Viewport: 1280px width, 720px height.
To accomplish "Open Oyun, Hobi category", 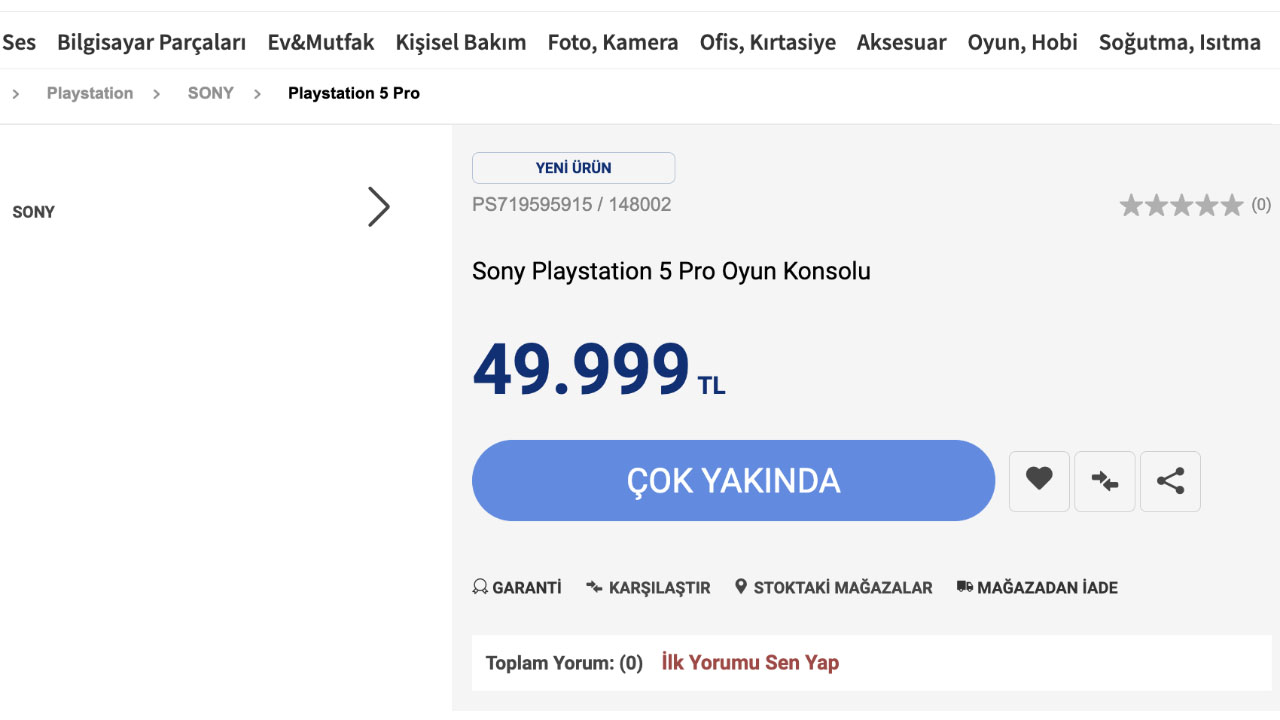I will [x=1023, y=42].
